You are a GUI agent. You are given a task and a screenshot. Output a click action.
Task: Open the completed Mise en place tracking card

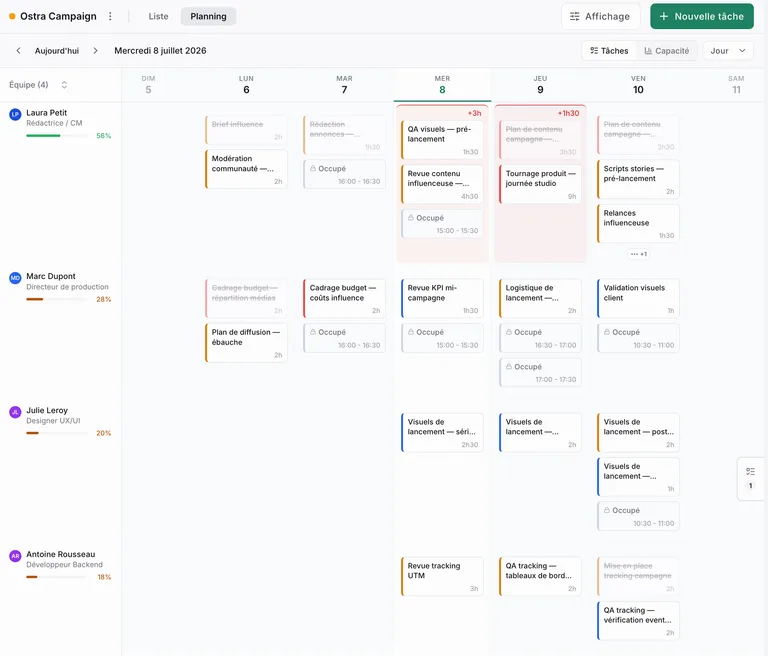pos(638,576)
